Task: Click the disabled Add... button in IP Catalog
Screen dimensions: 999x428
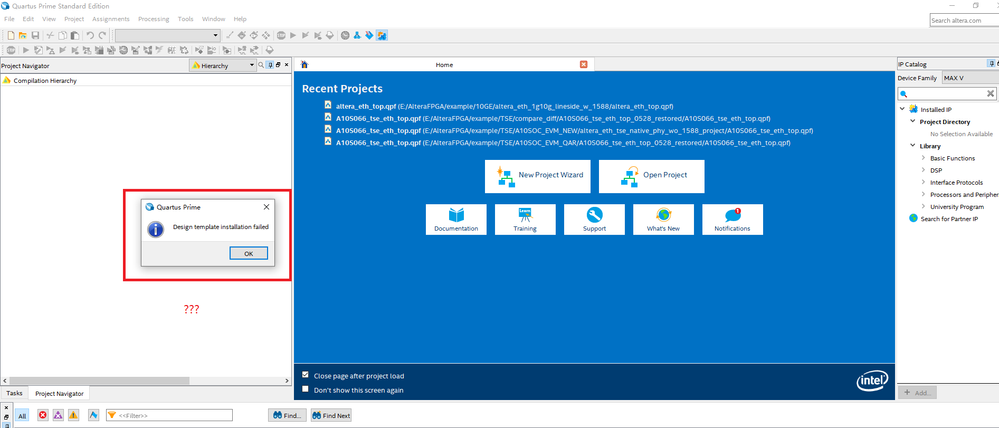Action: [x=917, y=392]
